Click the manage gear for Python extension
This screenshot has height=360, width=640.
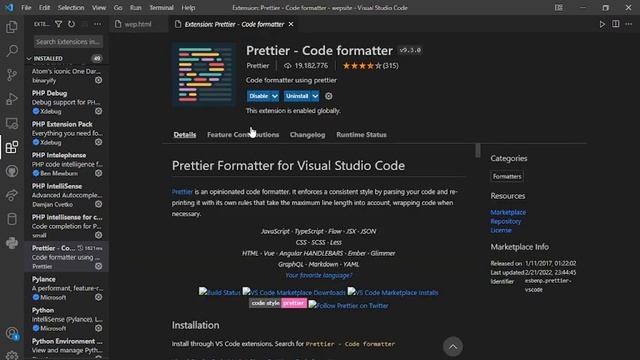click(98, 328)
